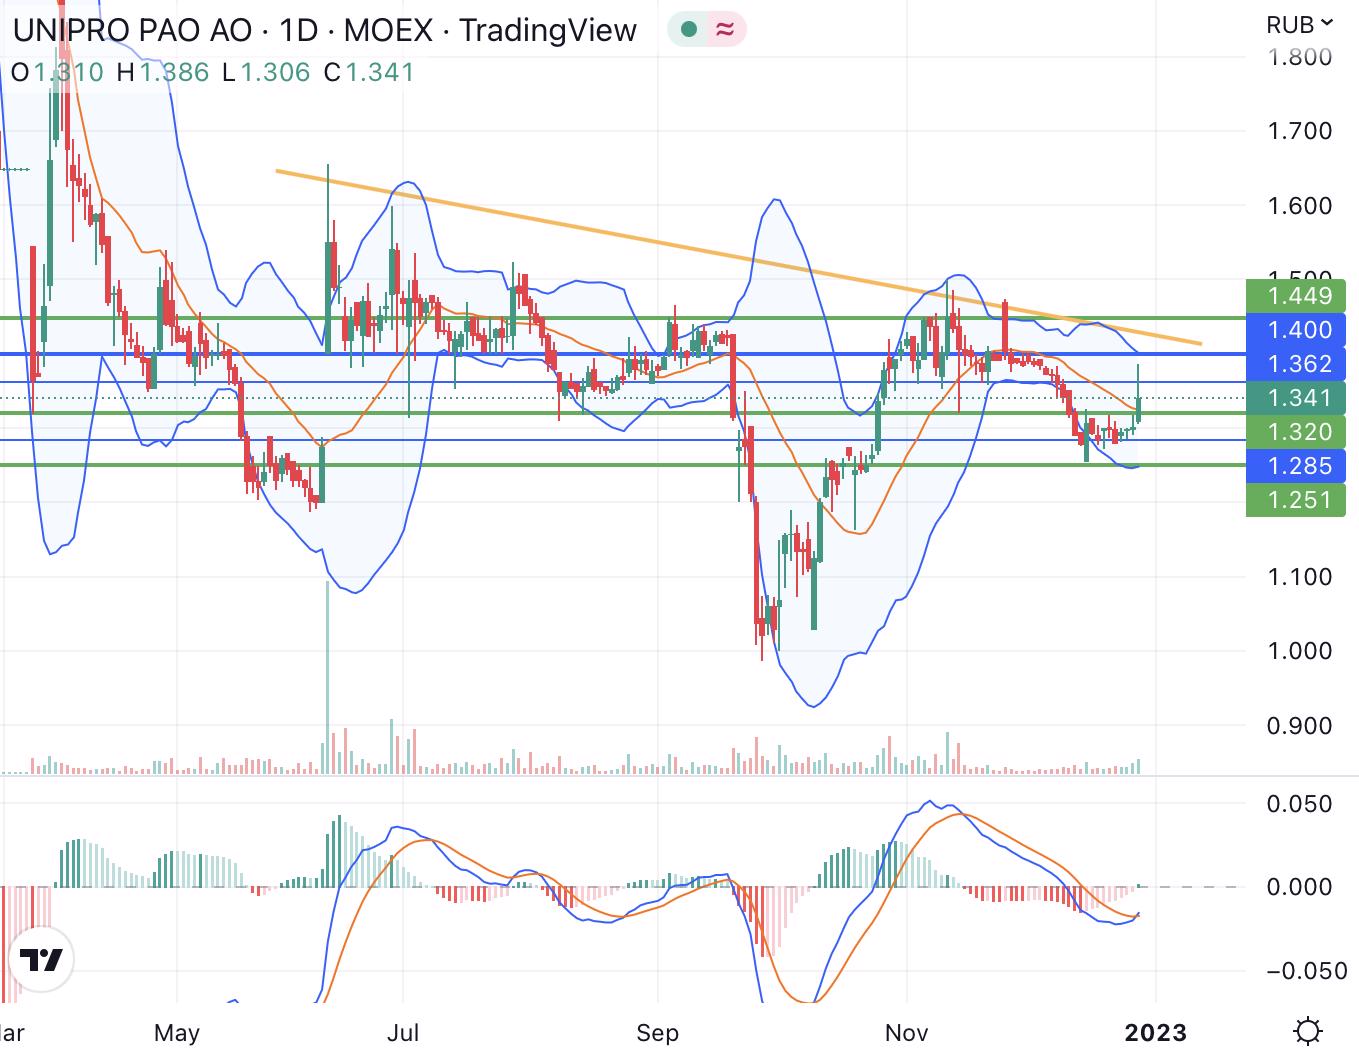This screenshot has height=1051, width=1359.
Task: Select the 1.285 blue price label
Action: [1296, 466]
